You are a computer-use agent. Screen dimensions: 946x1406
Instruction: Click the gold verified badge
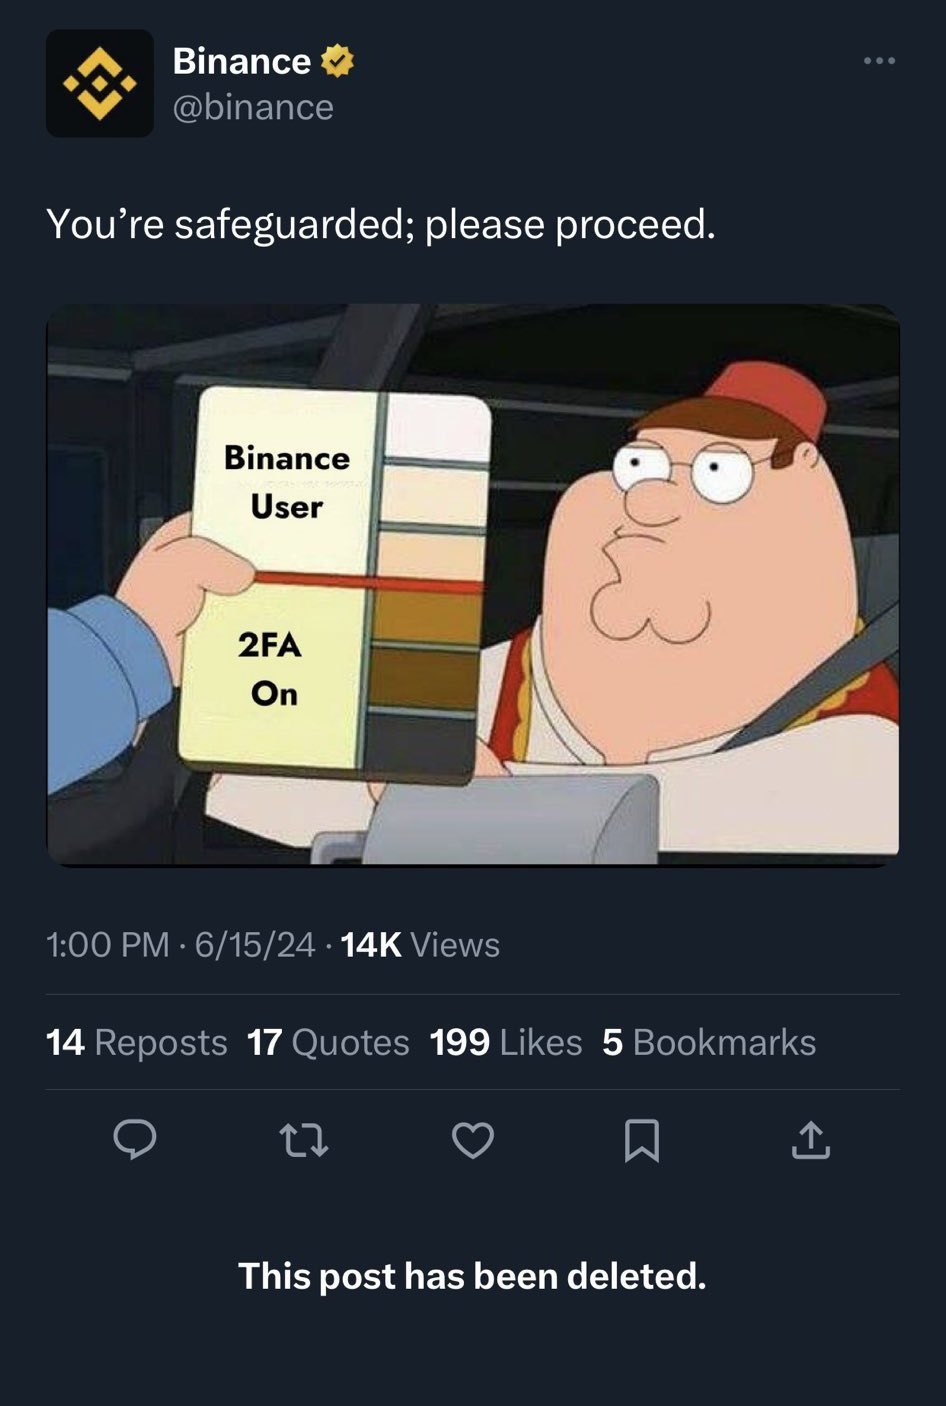pyautogui.click(x=338, y=62)
